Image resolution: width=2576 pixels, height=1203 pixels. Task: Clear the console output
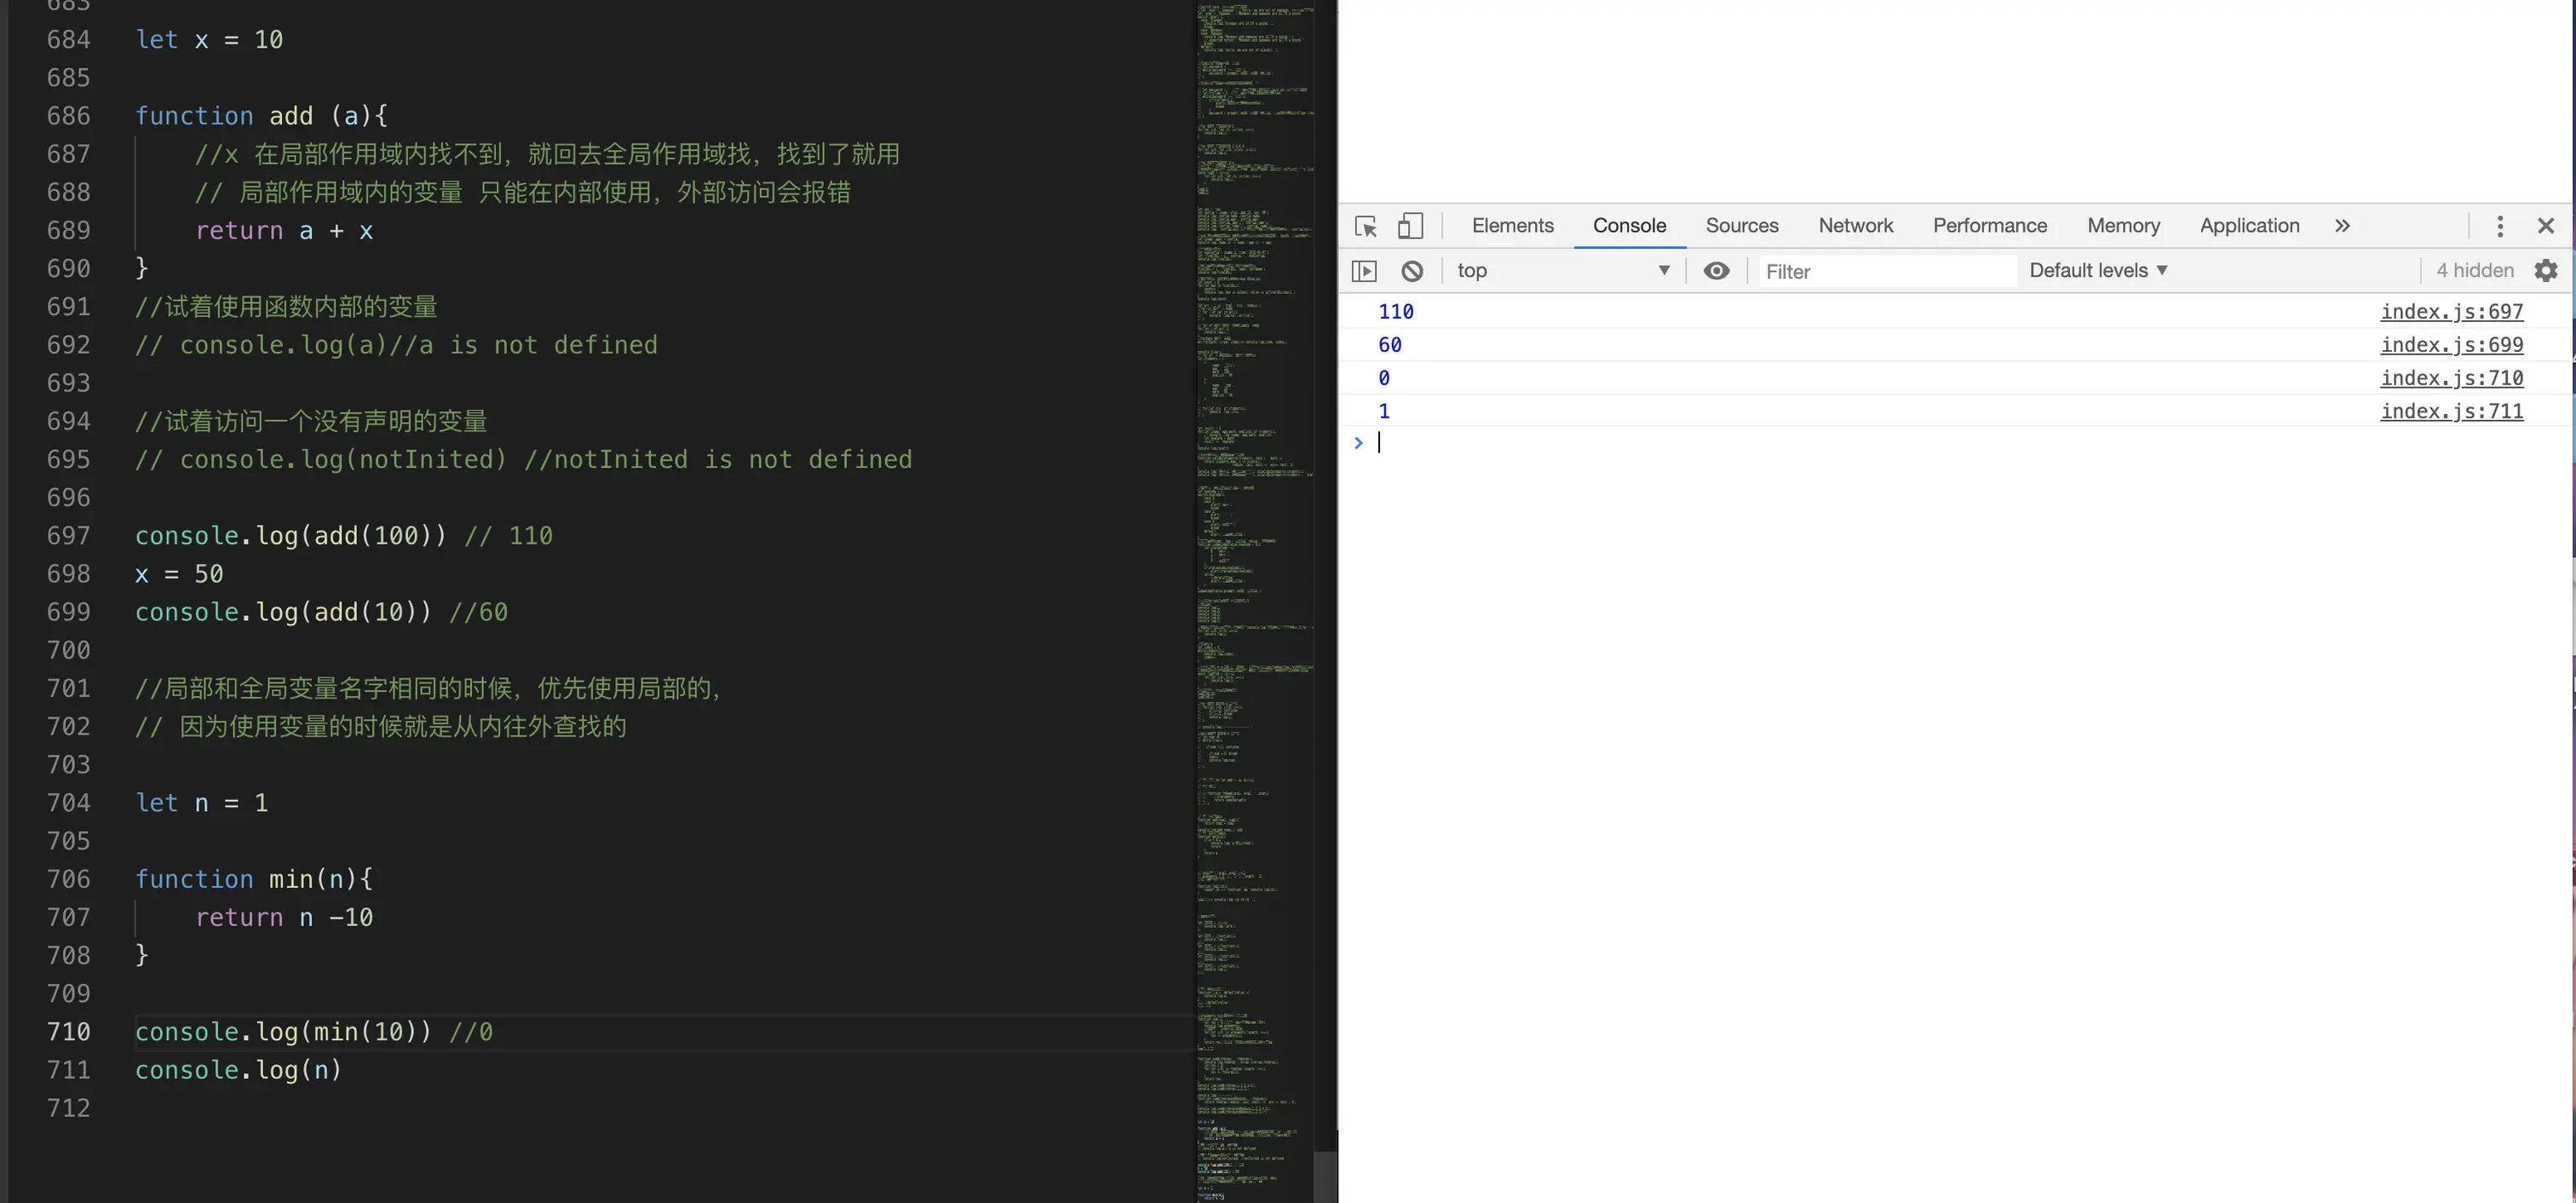pos(1412,271)
